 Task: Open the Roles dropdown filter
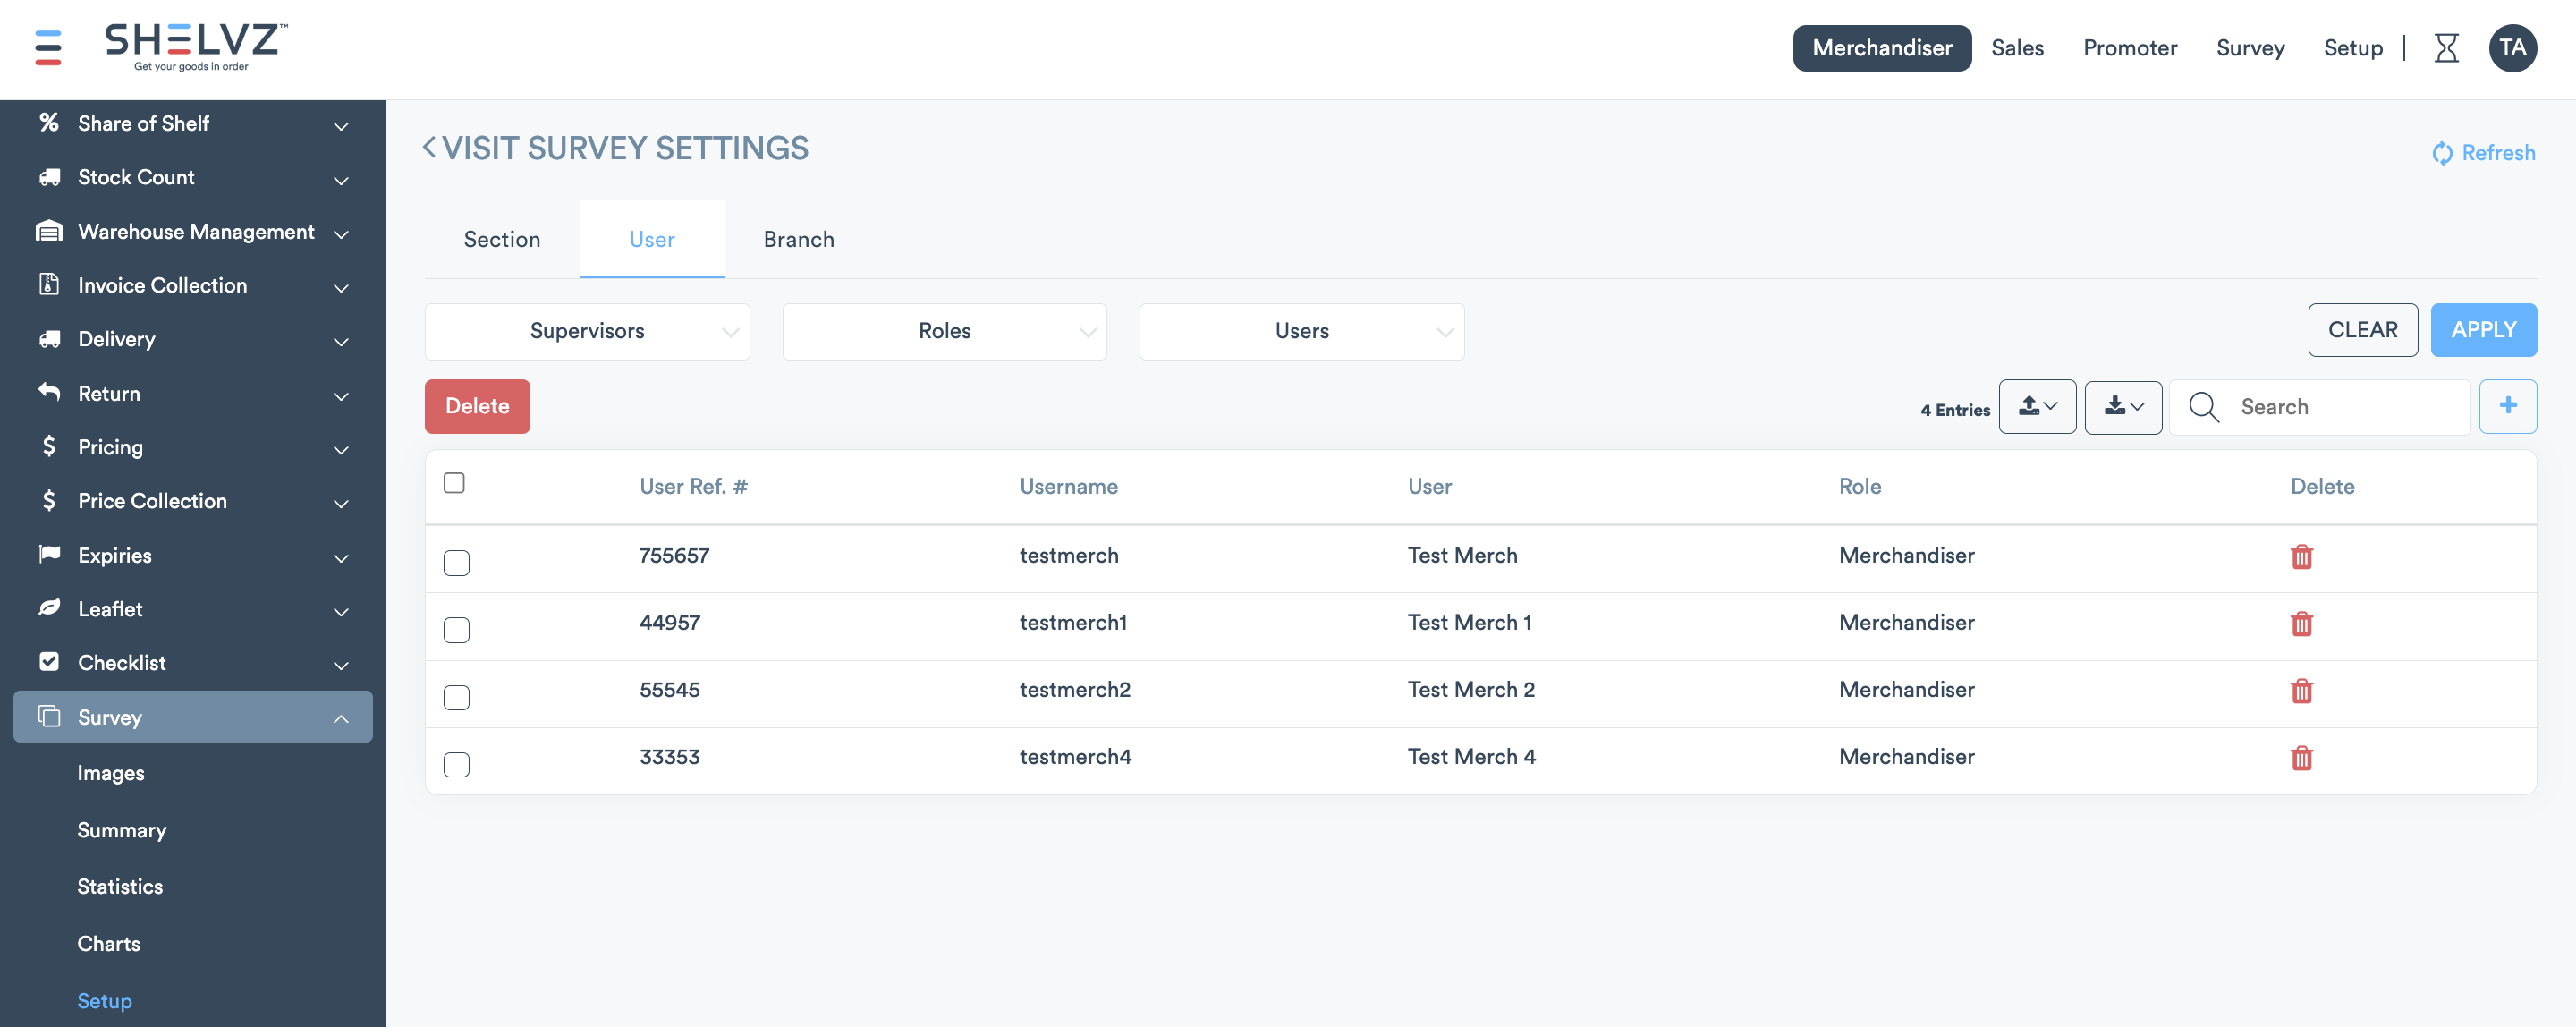coord(944,331)
